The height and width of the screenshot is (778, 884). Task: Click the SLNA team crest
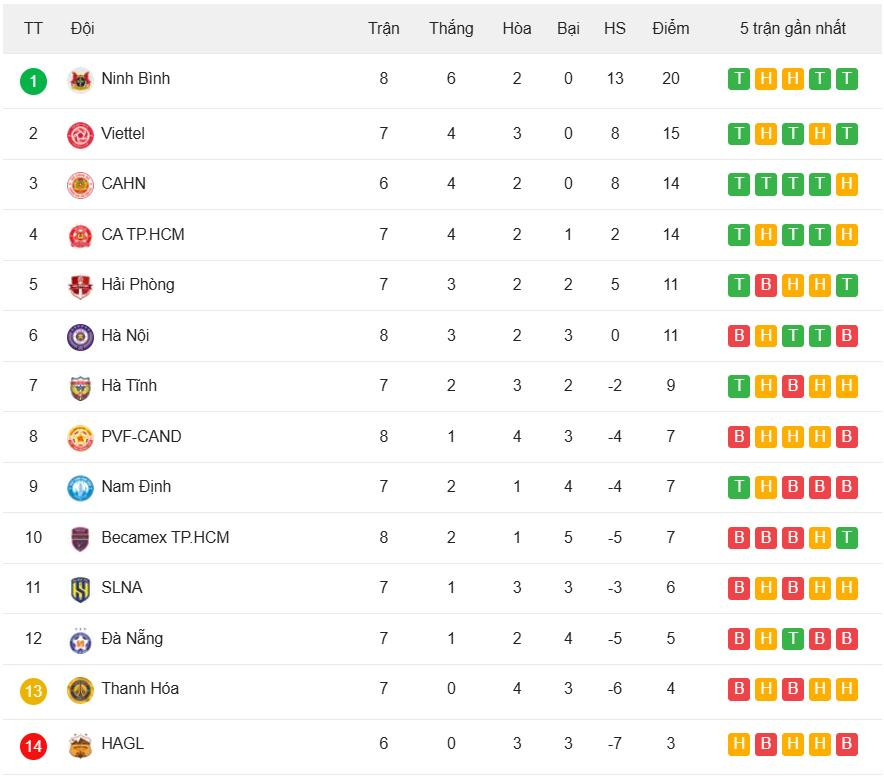(80, 588)
